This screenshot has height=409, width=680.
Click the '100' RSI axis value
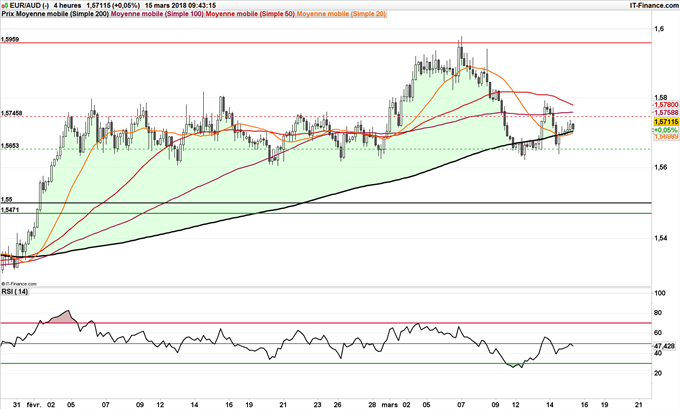point(660,293)
